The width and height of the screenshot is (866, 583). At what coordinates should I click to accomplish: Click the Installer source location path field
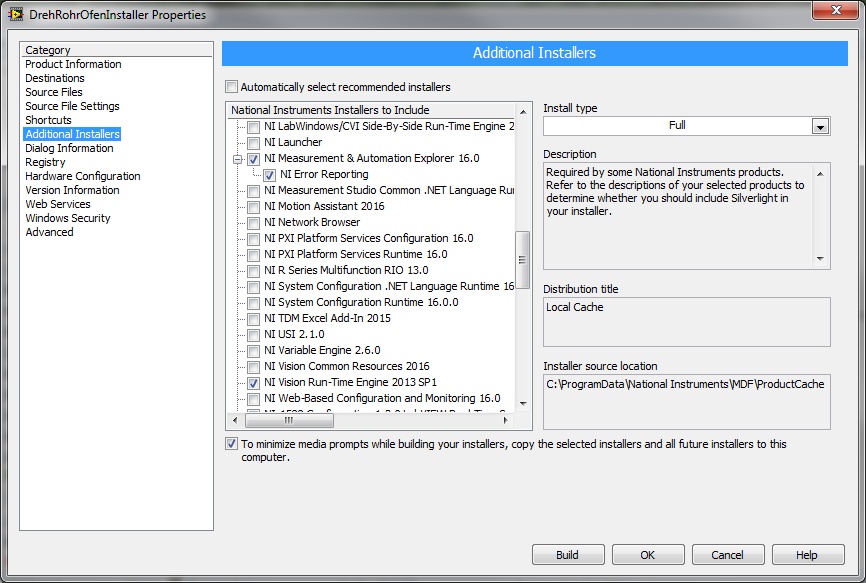687,402
